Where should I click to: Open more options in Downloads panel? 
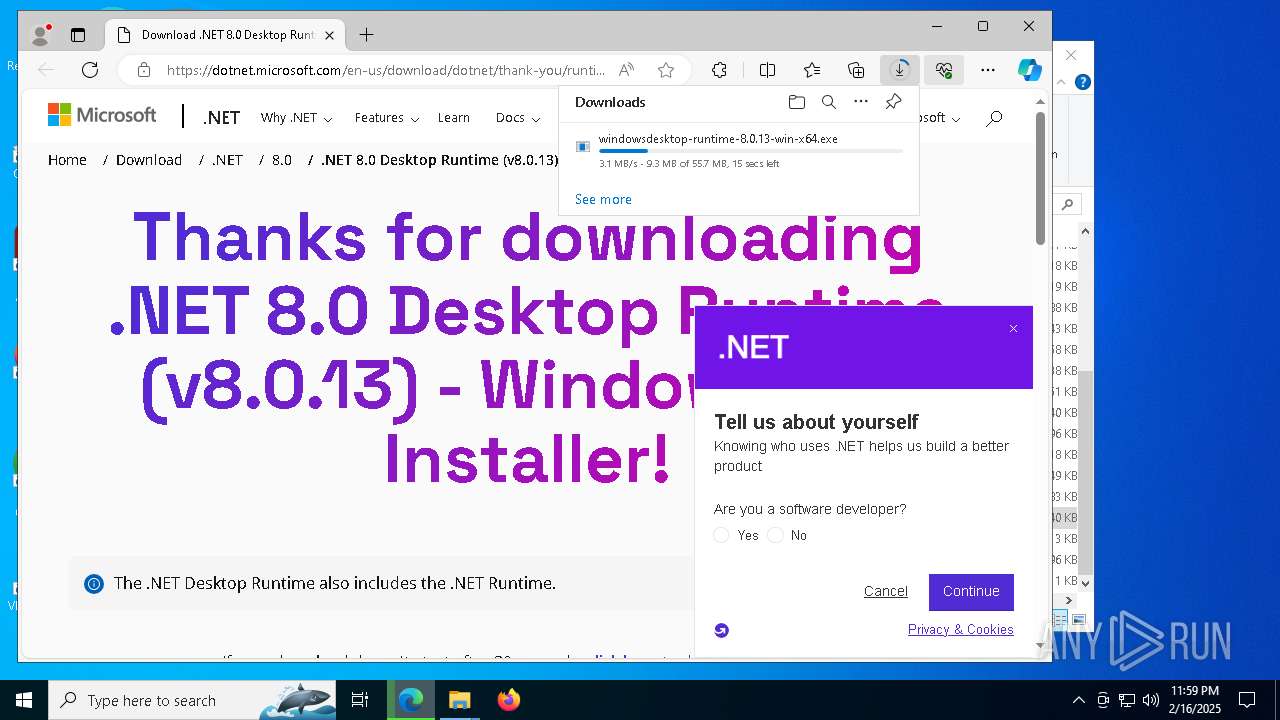tap(861, 102)
